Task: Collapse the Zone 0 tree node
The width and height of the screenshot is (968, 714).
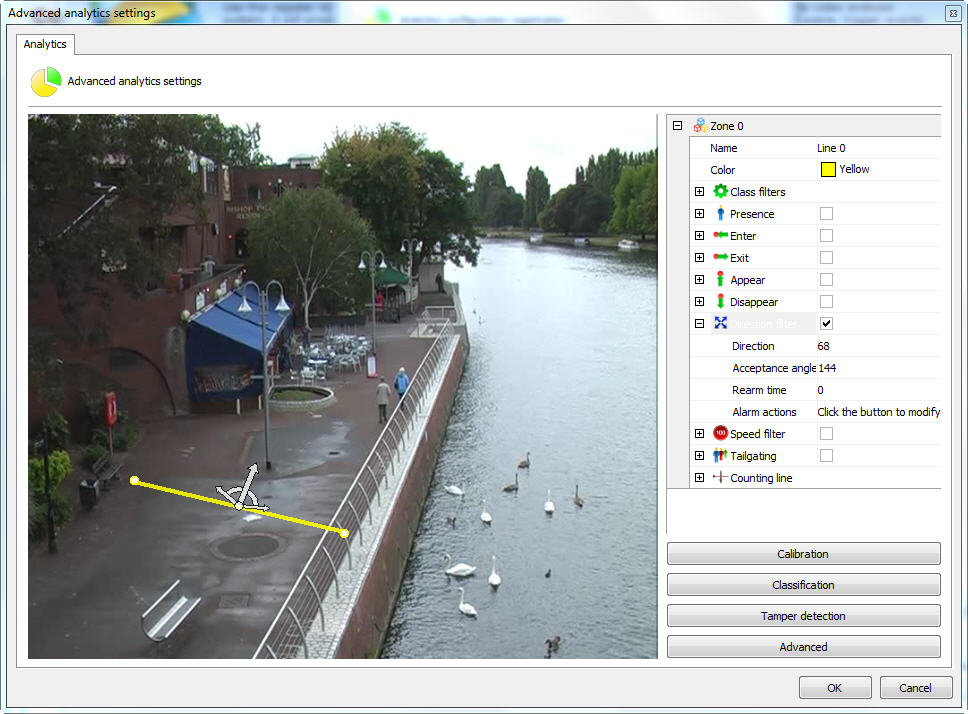Action: pyautogui.click(x=677, y=125)
